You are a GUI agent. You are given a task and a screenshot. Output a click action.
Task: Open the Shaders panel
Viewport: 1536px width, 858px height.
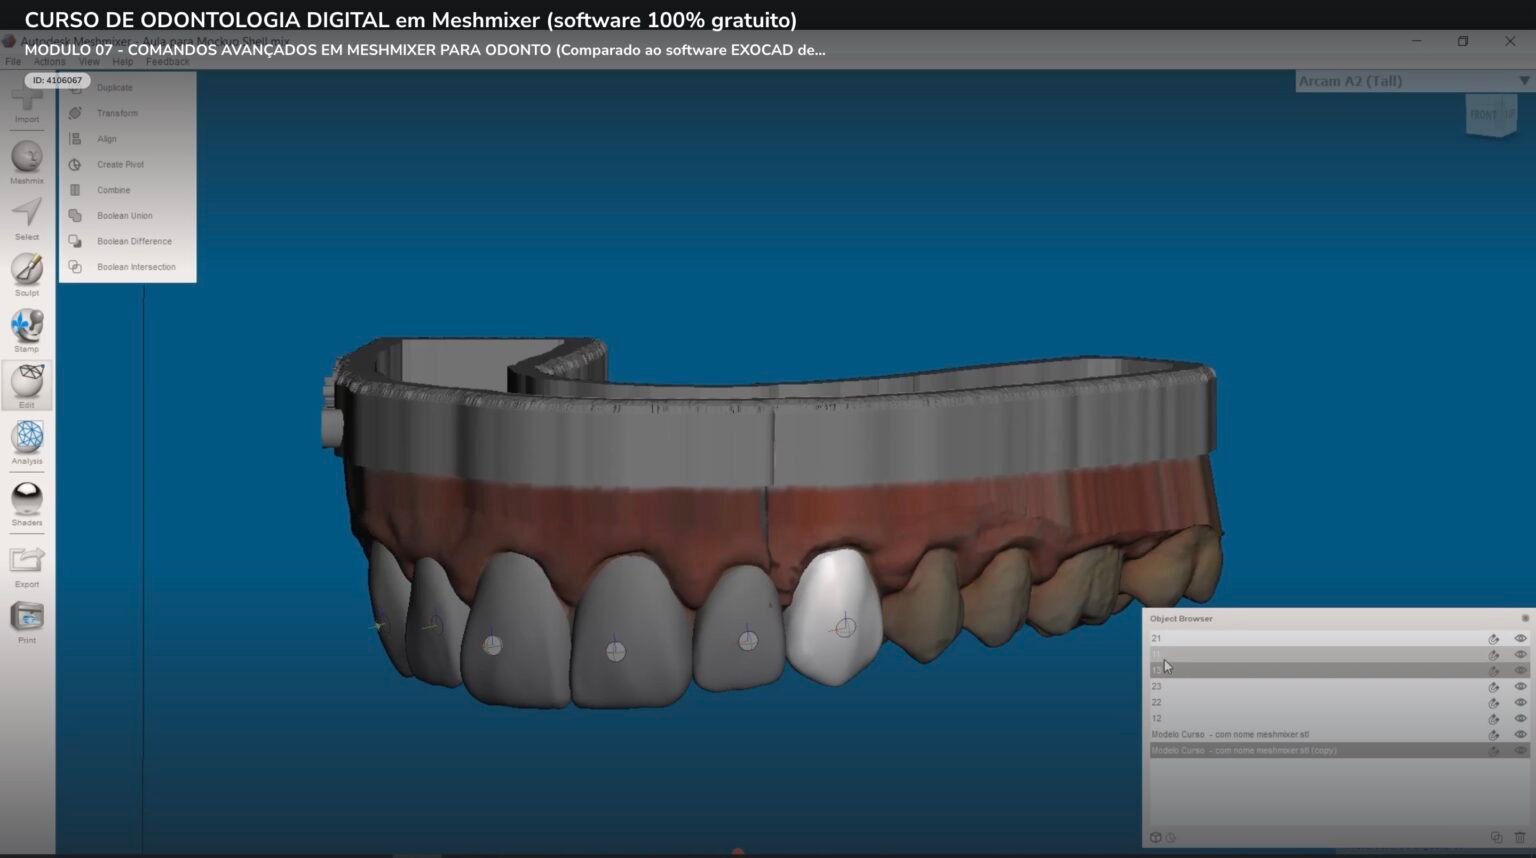coord(26,498)
